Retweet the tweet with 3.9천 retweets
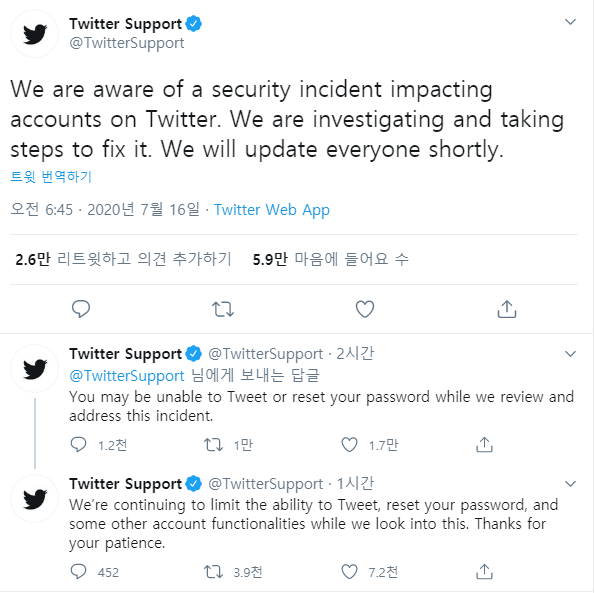Screen dimensions: 595x593 coord(213,572)
